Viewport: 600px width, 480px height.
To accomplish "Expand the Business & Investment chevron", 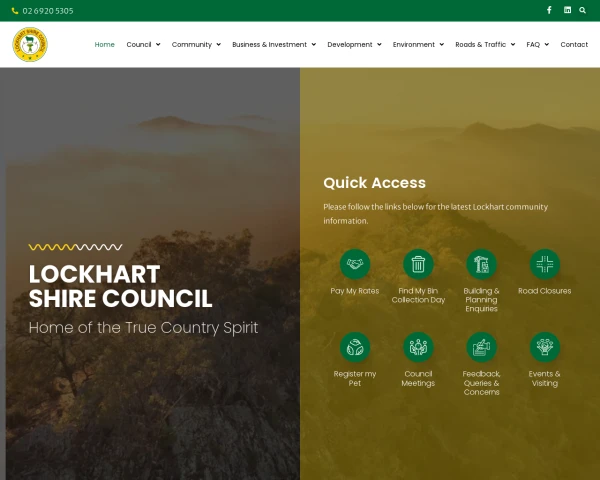I will pyautogui.click(x=313, y=44).
